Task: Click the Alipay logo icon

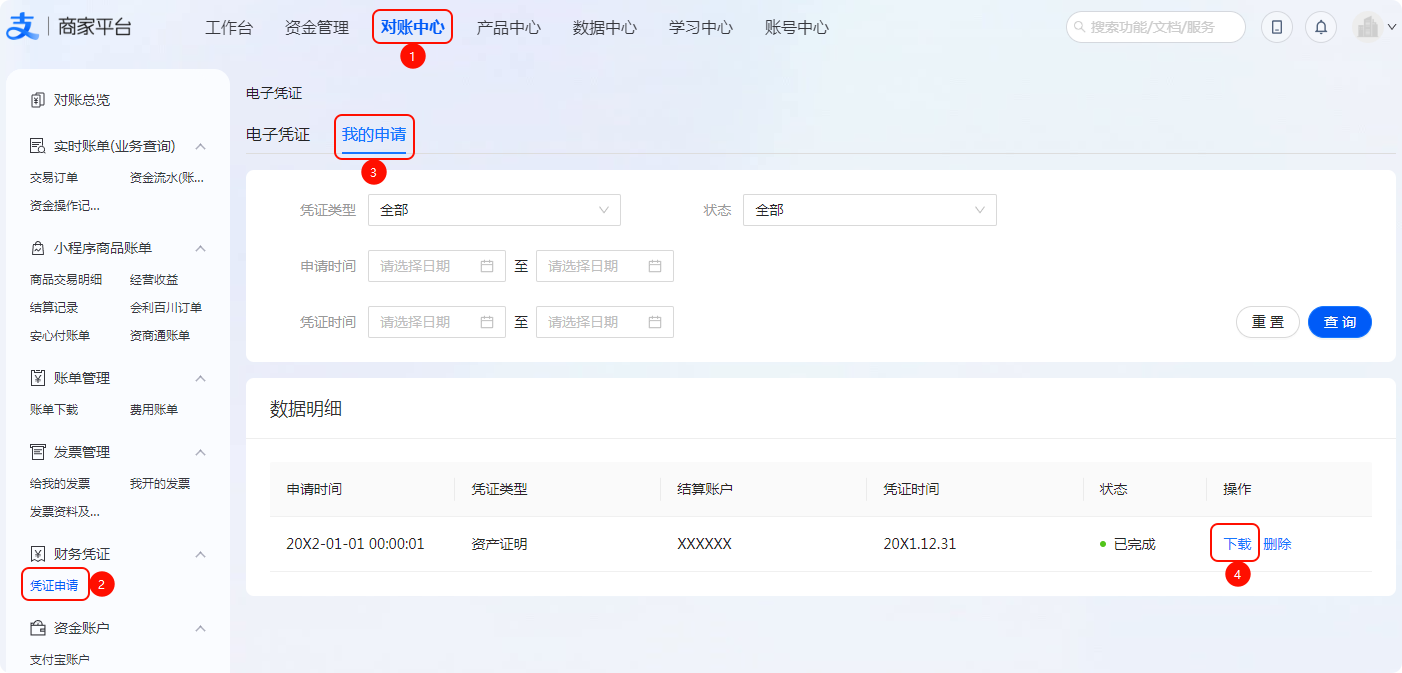Action: 21,27
